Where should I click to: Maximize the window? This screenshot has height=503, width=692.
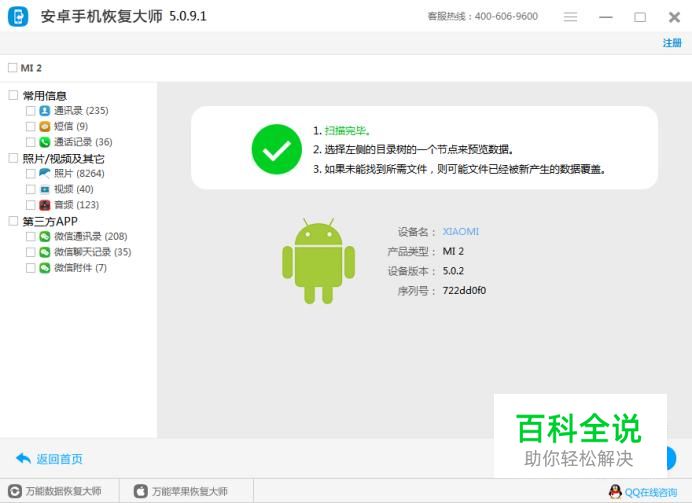(640, 17)
